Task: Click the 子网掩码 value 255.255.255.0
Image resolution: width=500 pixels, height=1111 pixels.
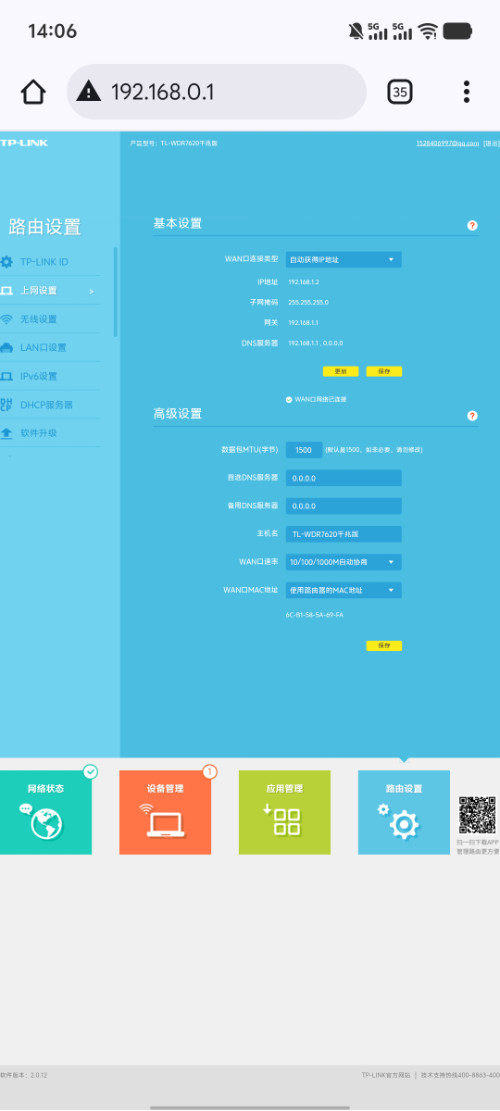Action: pos(308,302)
